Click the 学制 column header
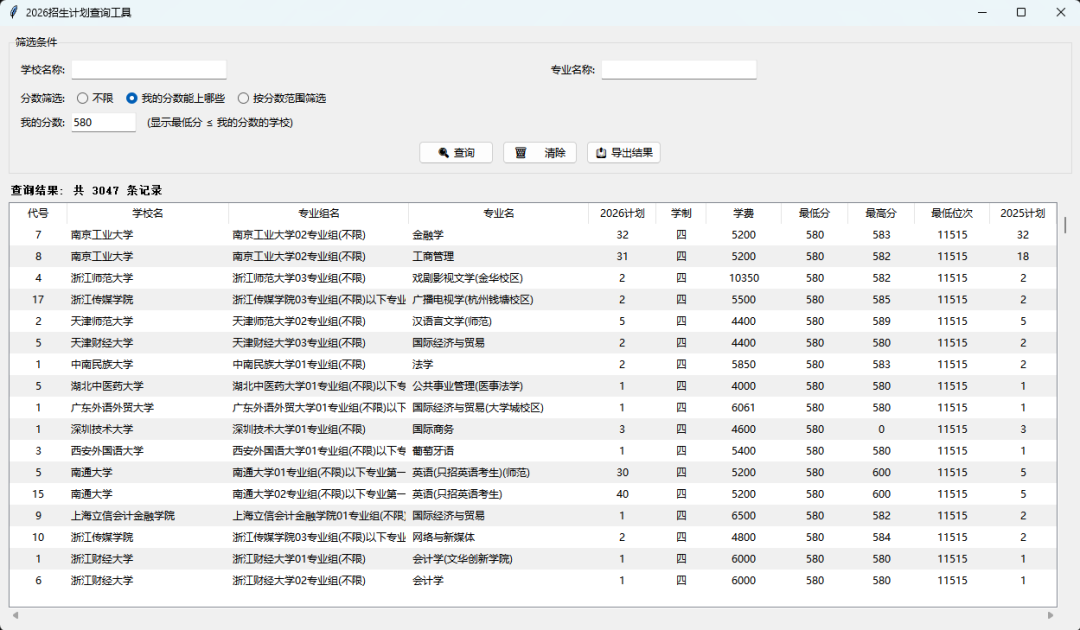Image resolution: width=1080 pixels, height=630 pixels. point(681,213)
